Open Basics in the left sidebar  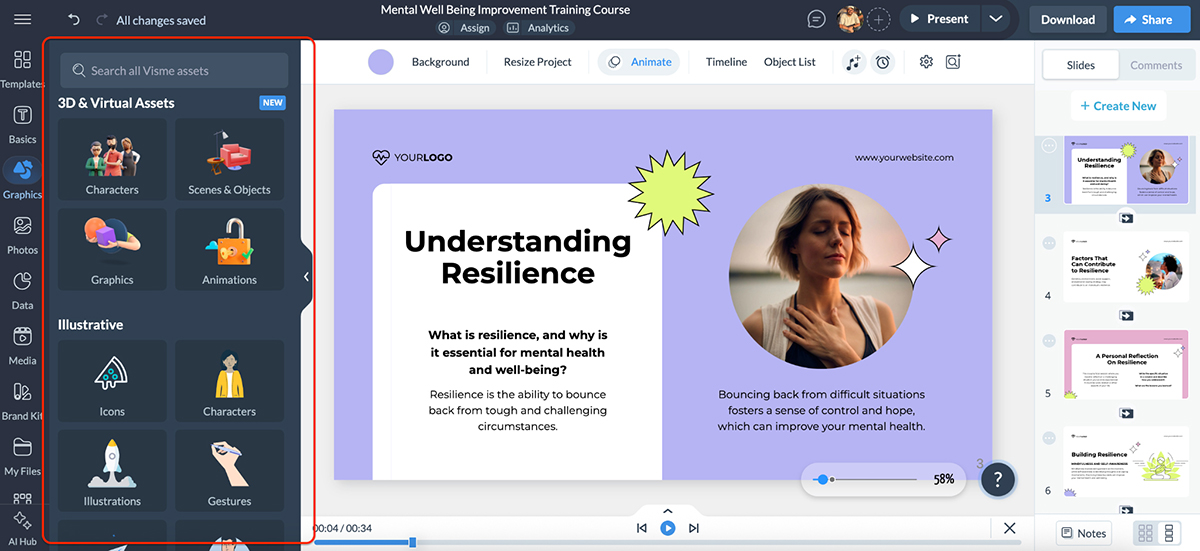(22, 124)
